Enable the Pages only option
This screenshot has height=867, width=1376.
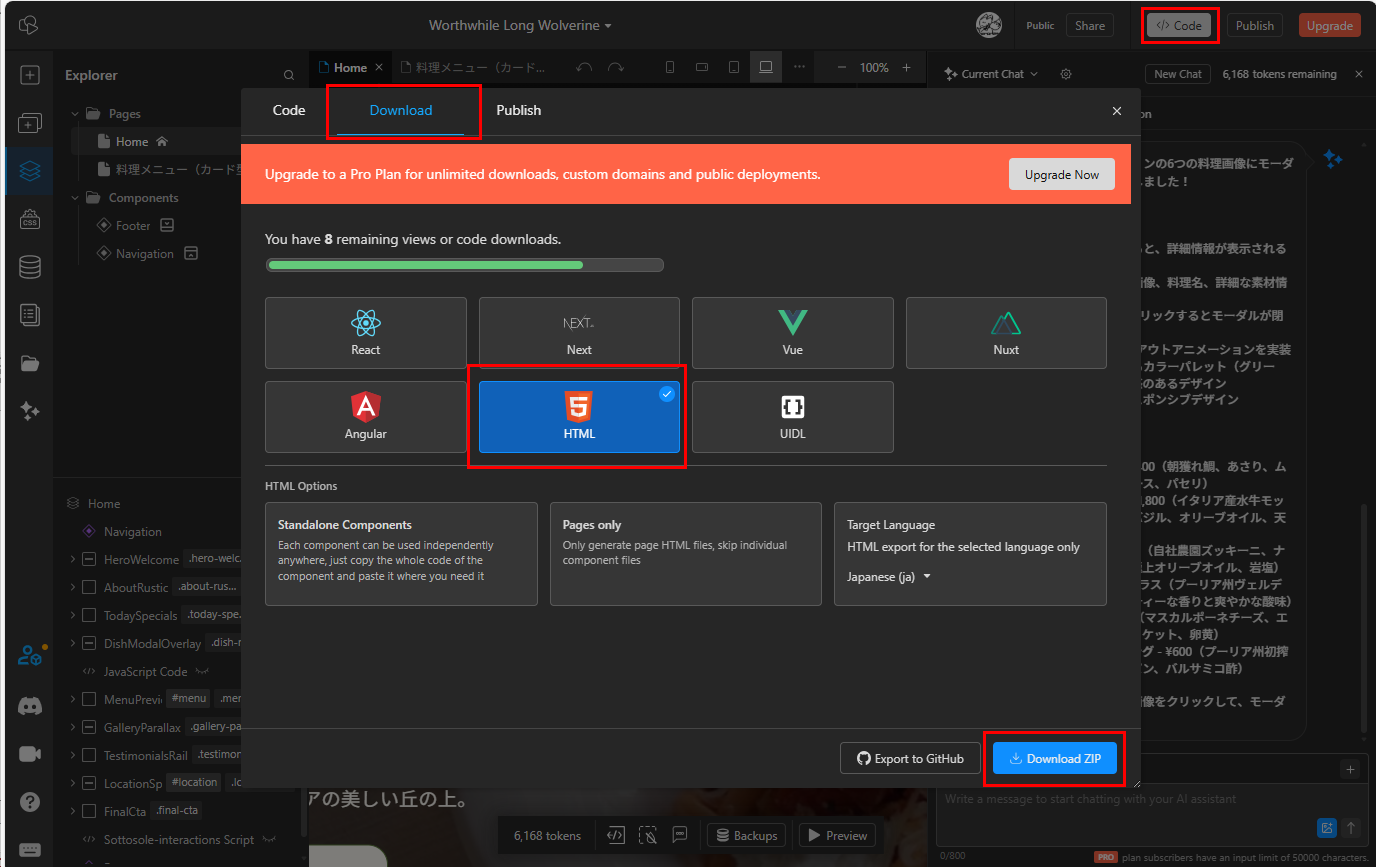[x=685, y=553]
